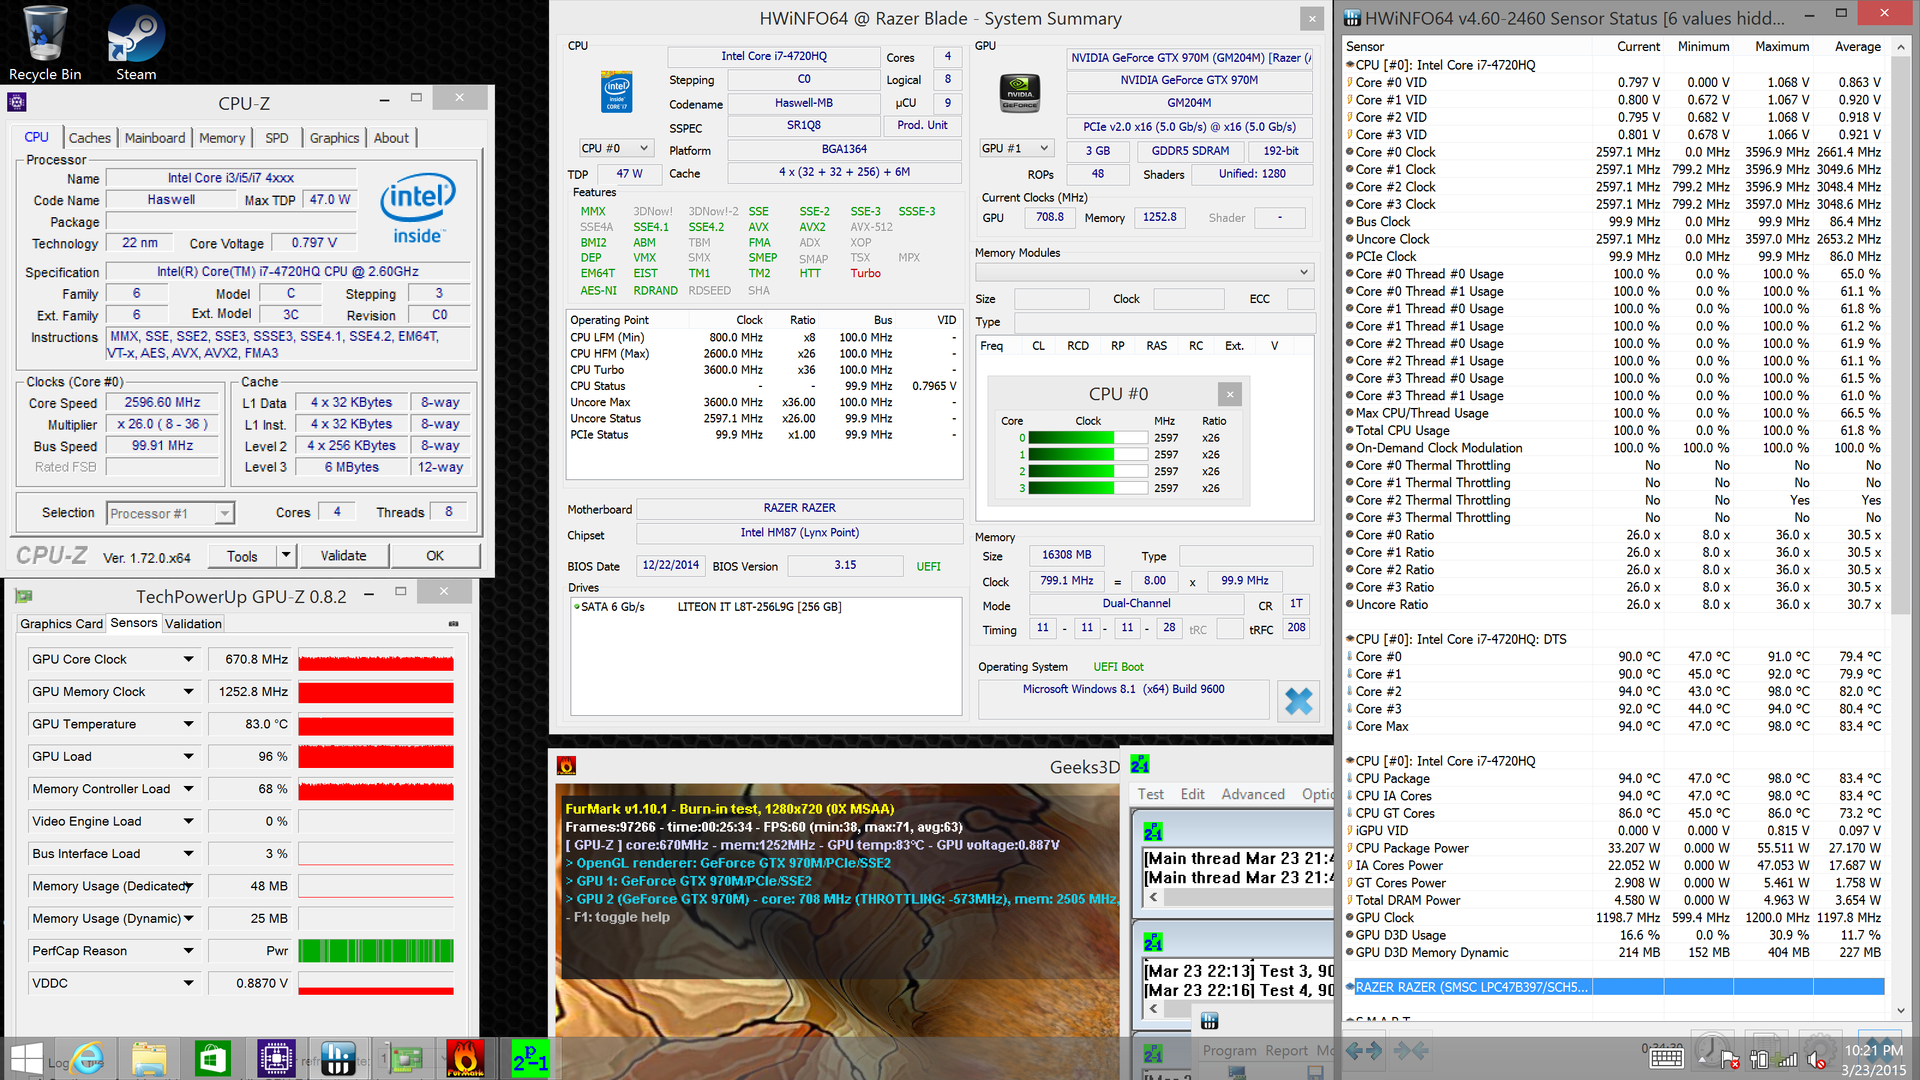Click the OK button in CPU-Z
The height and width of the screenshot is (1080, 1920).
435,556
